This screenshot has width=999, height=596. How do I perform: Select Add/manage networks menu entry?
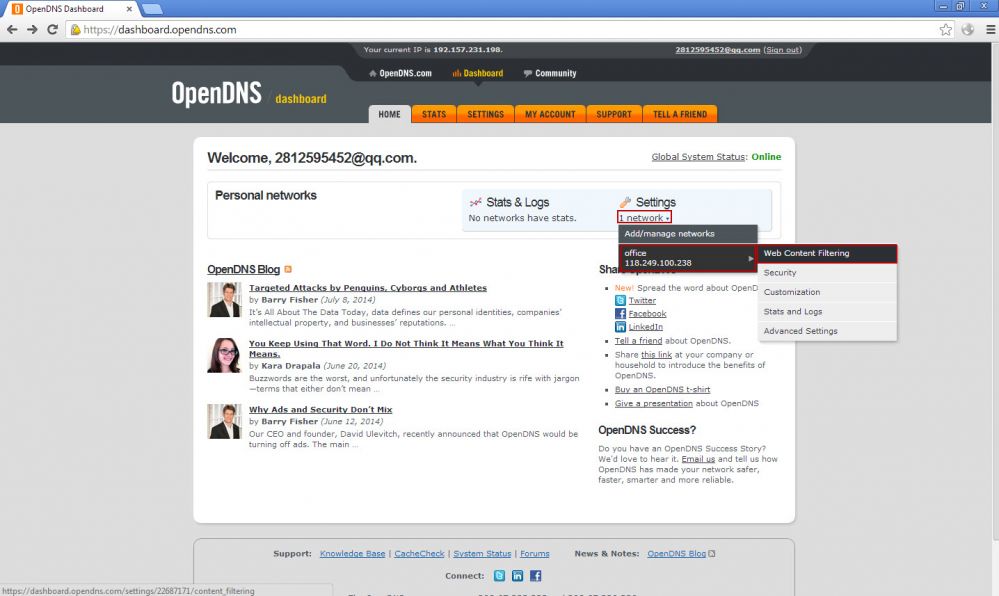[687, 234]
